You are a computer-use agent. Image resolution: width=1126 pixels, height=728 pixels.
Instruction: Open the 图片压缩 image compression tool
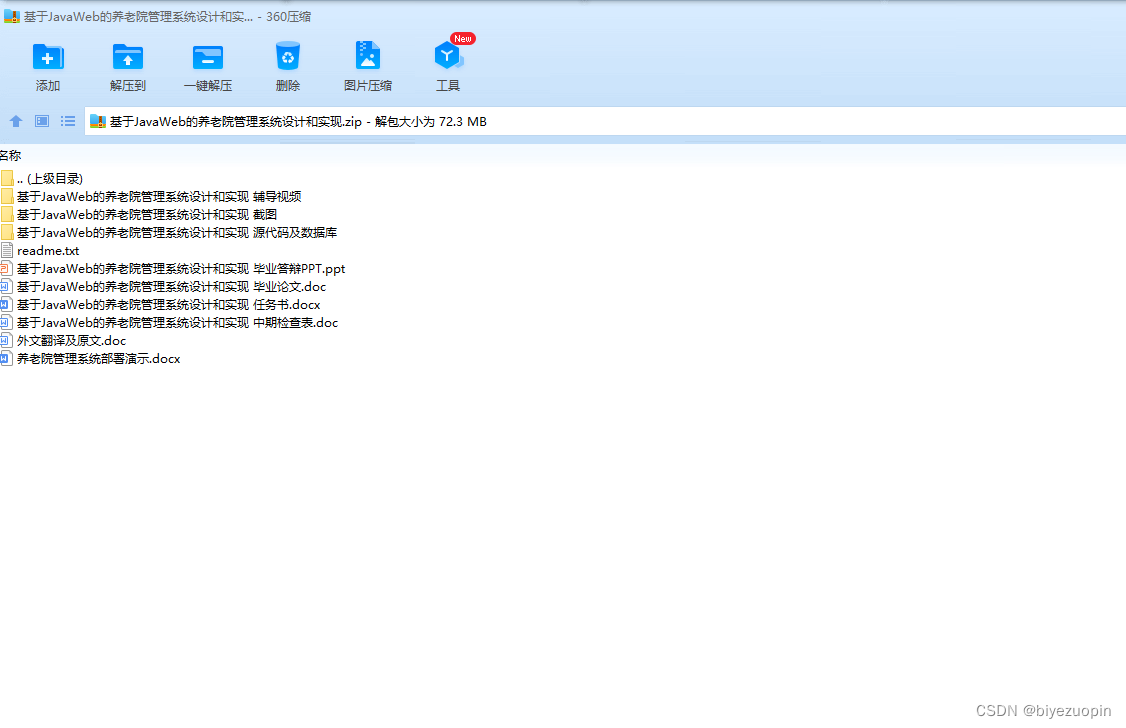click(x=368, y=56)
